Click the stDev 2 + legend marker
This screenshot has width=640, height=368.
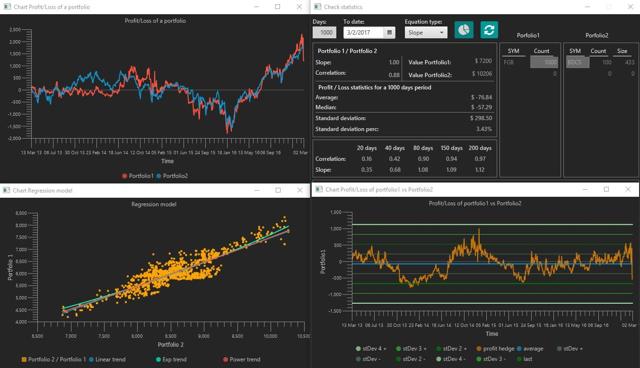click(x=439, y=348)
